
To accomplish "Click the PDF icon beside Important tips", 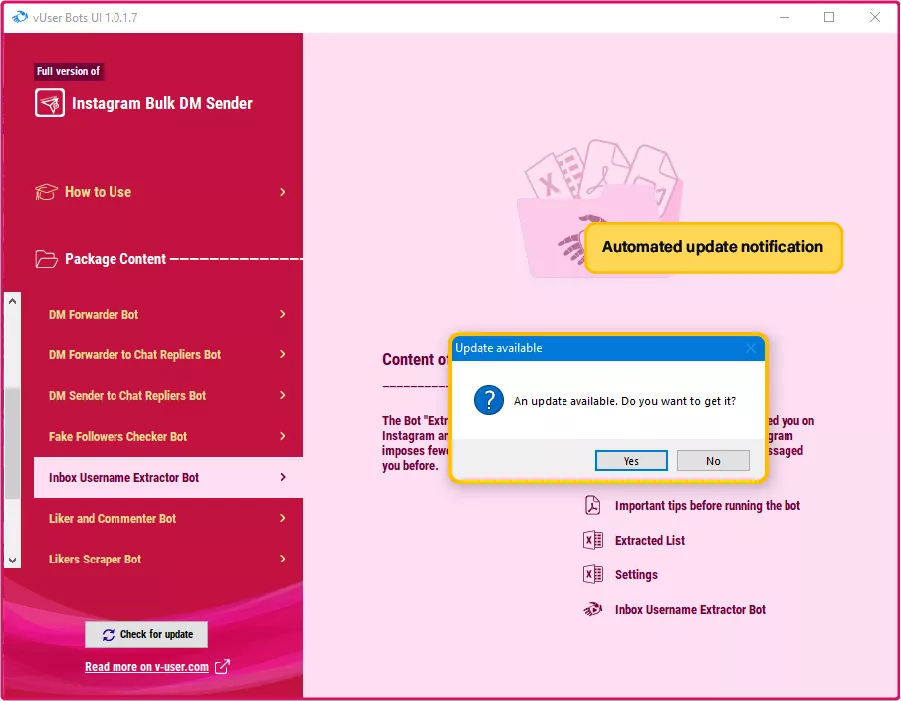I will click(x=592, y=506).
